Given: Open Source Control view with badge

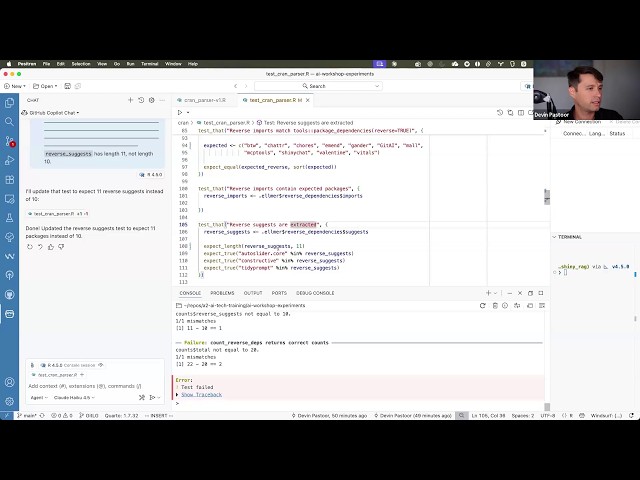Looking at the screenshot, I should pos(9,141).
